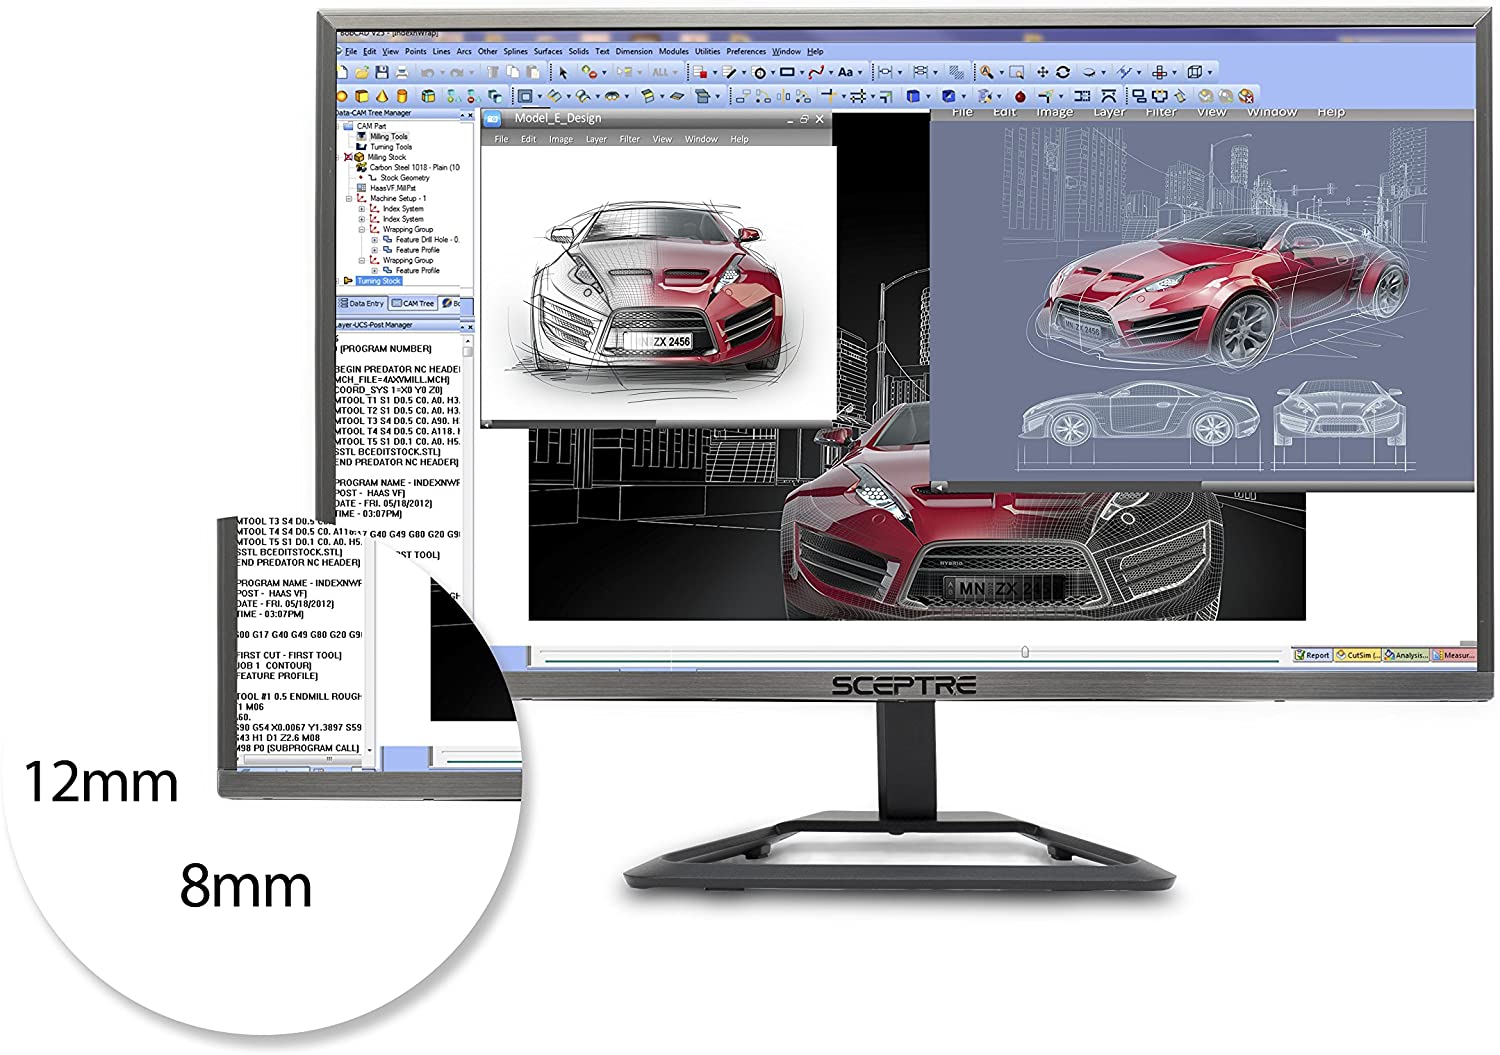Expand the first Index System node
The width and height of the screenshot is (1500, 1055).
(362, 209)
